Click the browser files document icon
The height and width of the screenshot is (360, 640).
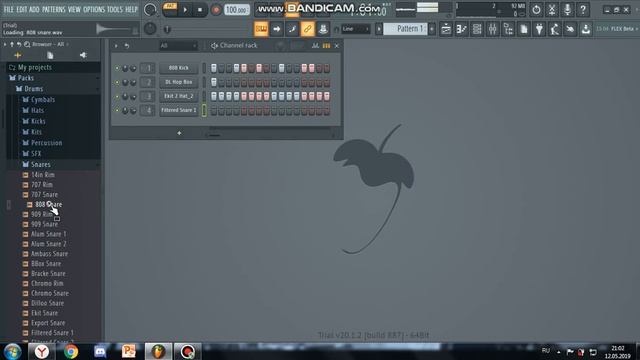tap(50, 55)
